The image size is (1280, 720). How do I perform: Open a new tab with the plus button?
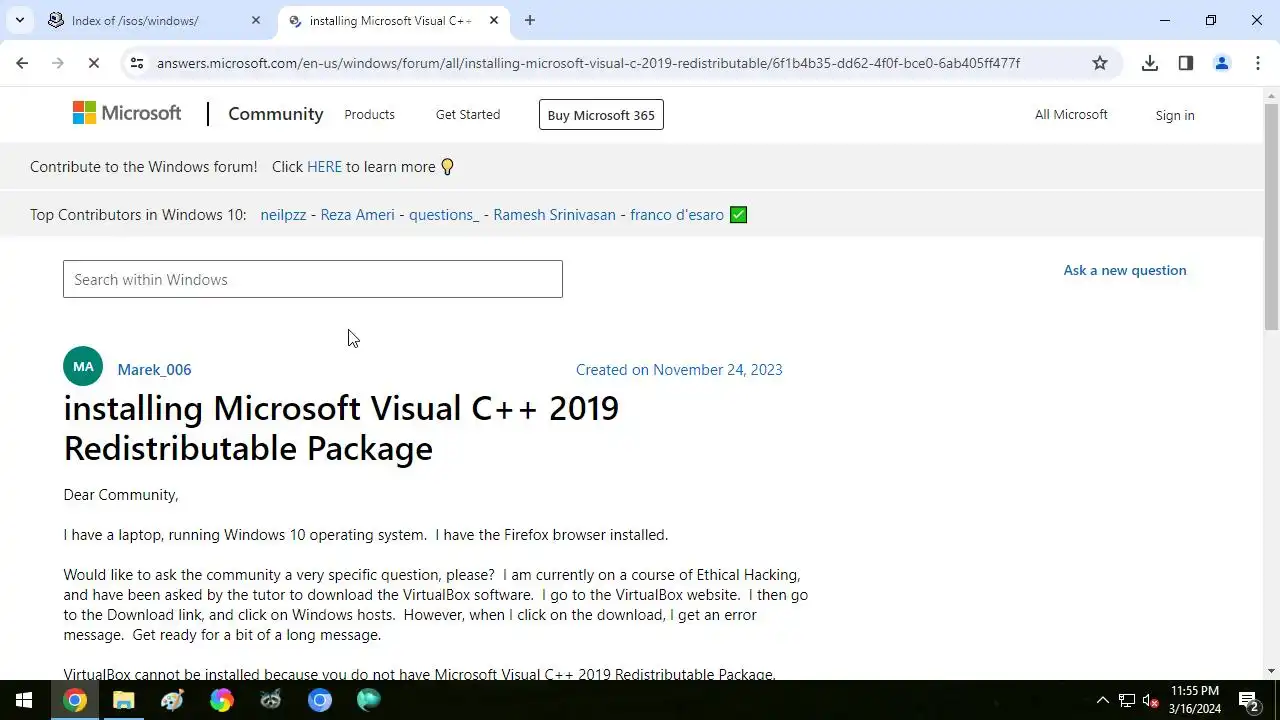[530, 20]
